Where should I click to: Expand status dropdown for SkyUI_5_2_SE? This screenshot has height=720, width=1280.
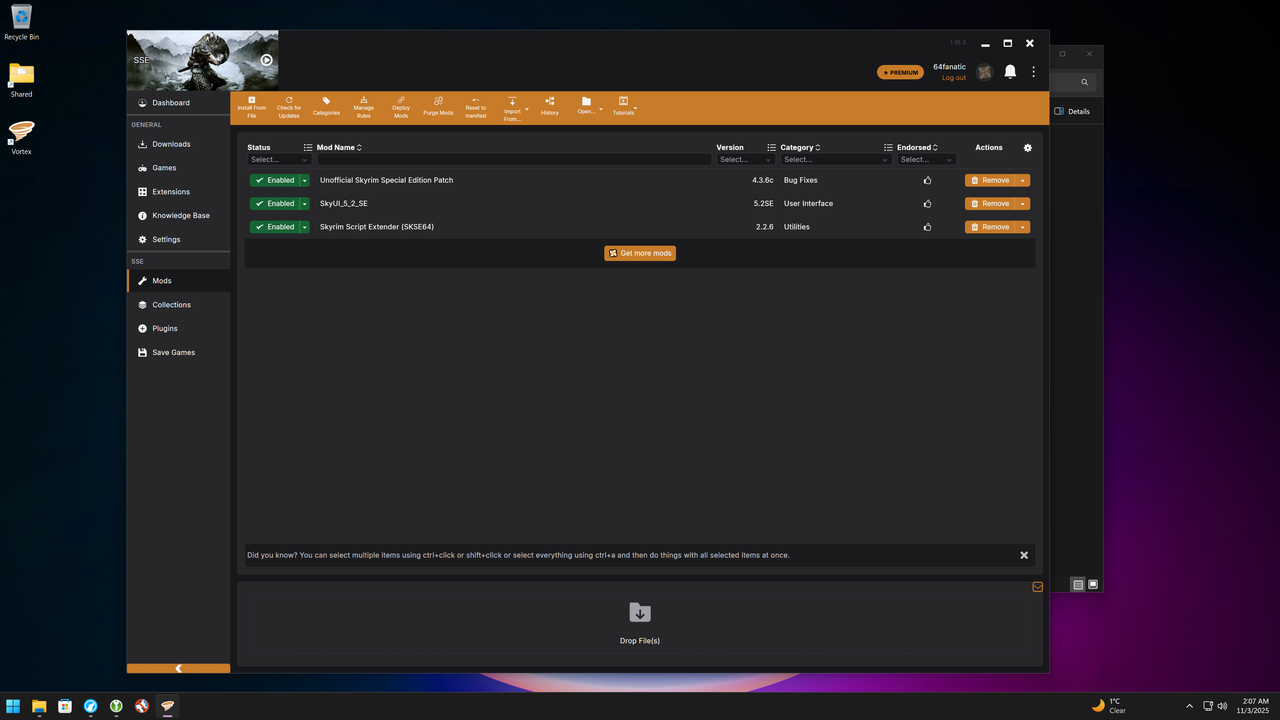(x=304, y=204)
